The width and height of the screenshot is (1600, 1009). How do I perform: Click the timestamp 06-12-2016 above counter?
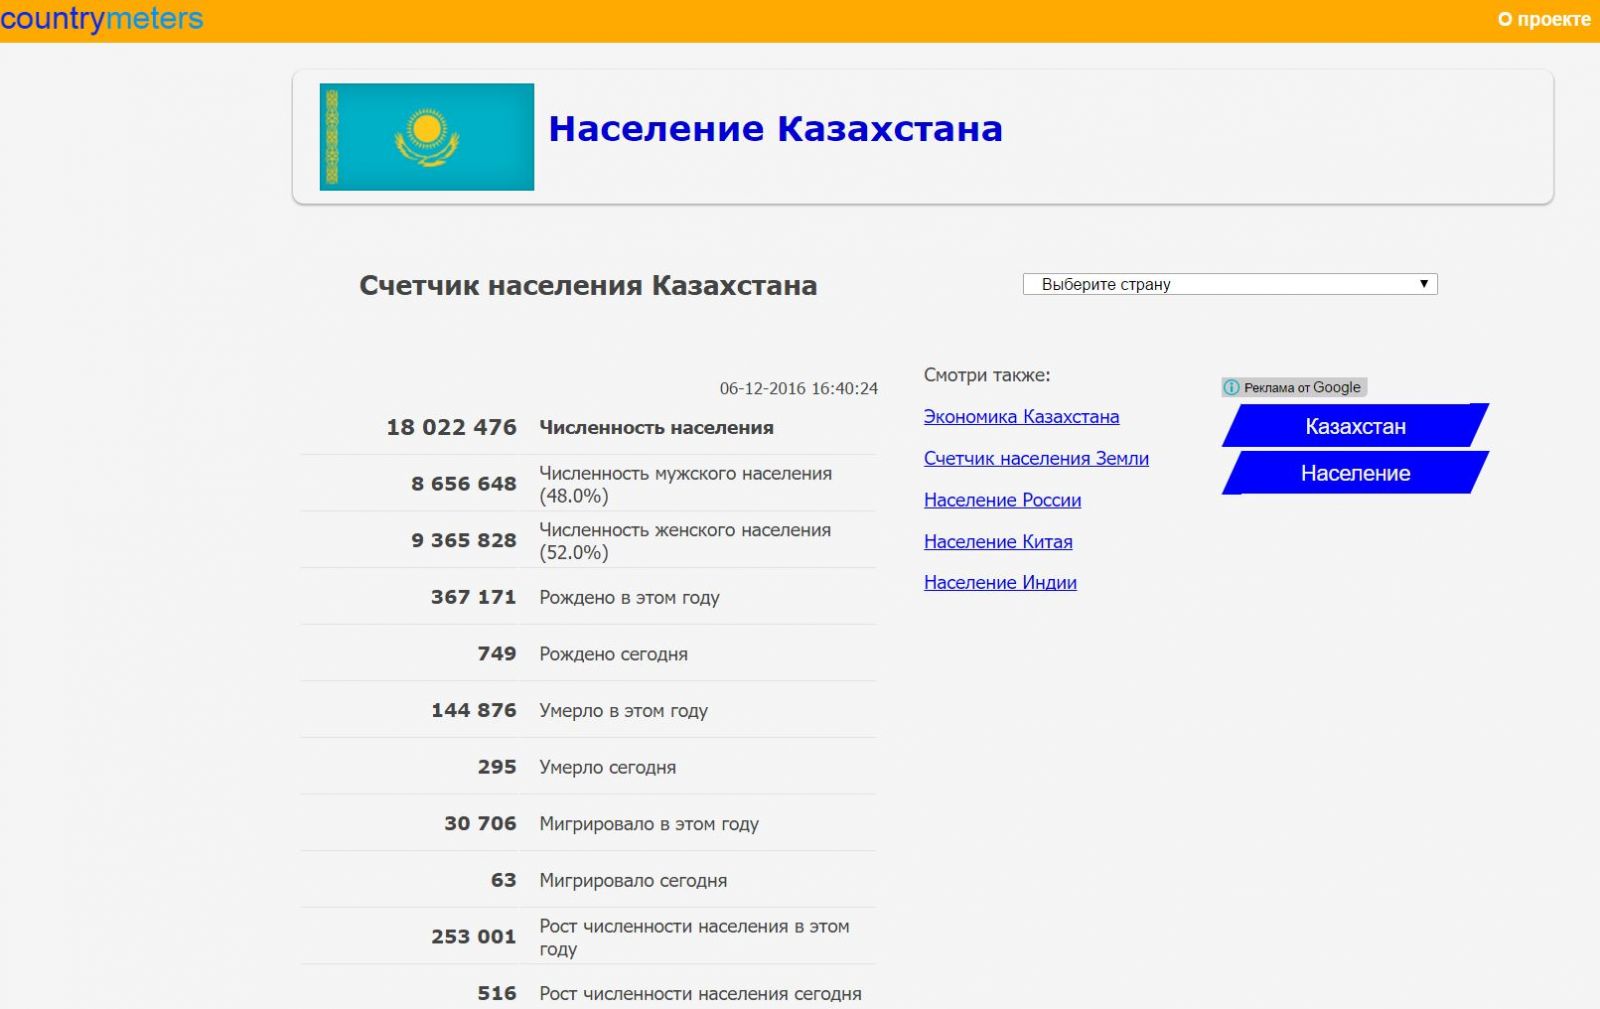click(x=798, y=389)
